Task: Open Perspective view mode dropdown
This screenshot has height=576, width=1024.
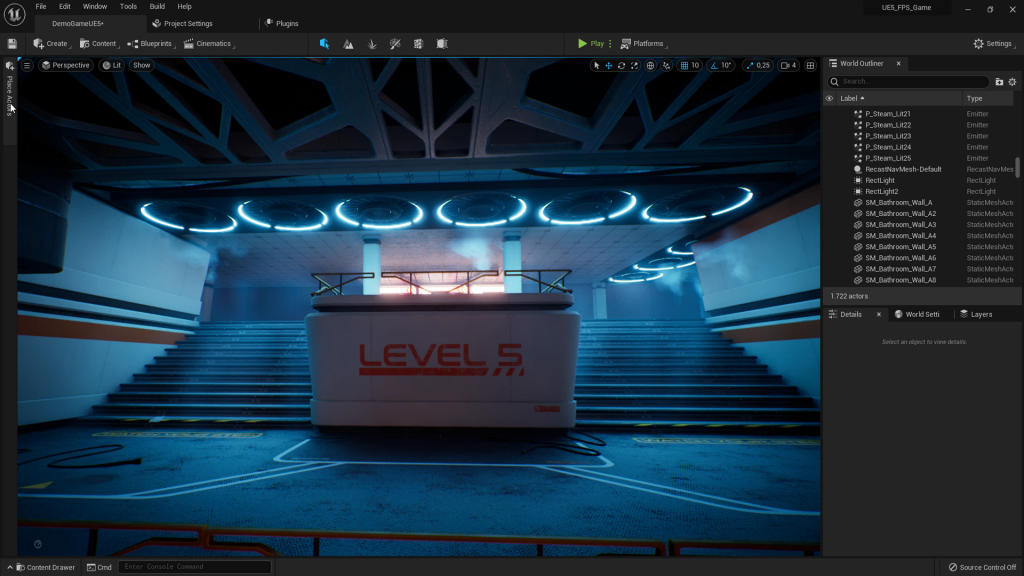Action: (x=65, y=65)
